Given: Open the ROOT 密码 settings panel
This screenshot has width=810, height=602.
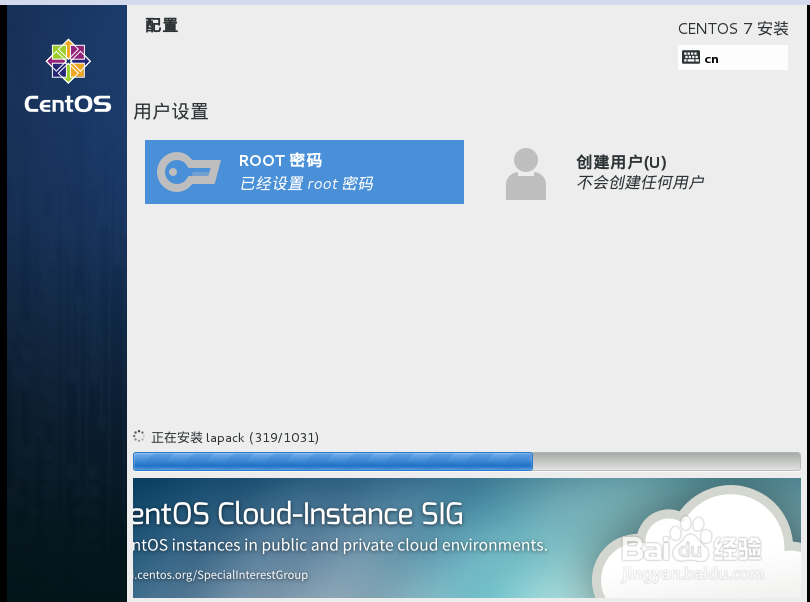Looking at the screenshot, I should point(305,171).
